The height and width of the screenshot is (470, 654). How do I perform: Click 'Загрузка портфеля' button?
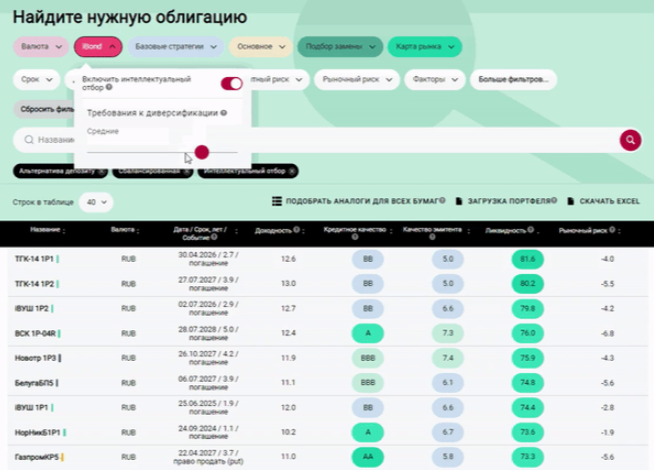[x=505, y=201]
